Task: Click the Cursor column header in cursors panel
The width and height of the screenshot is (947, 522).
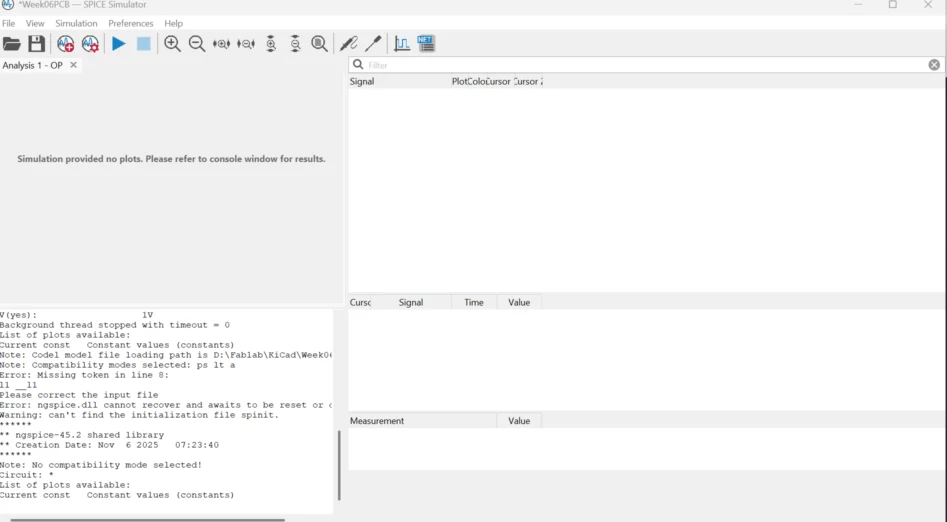Action: (x=361, y=303)
